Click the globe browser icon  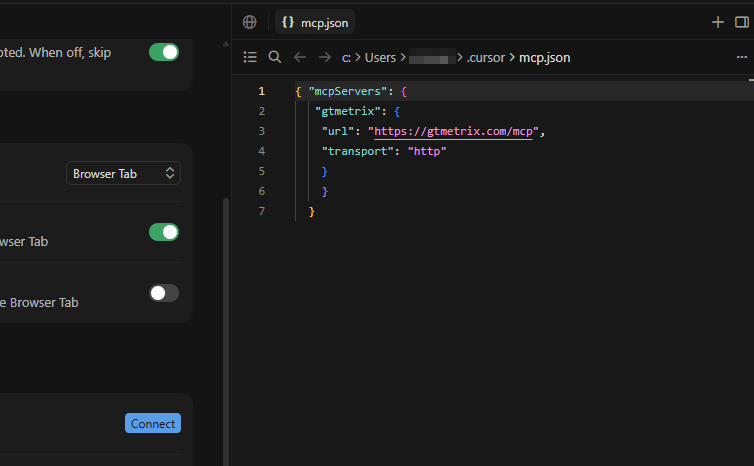250,22
